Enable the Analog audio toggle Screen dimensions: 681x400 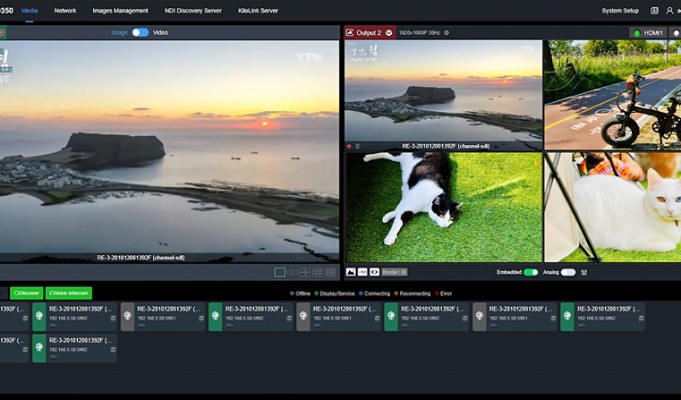point(568,272)
